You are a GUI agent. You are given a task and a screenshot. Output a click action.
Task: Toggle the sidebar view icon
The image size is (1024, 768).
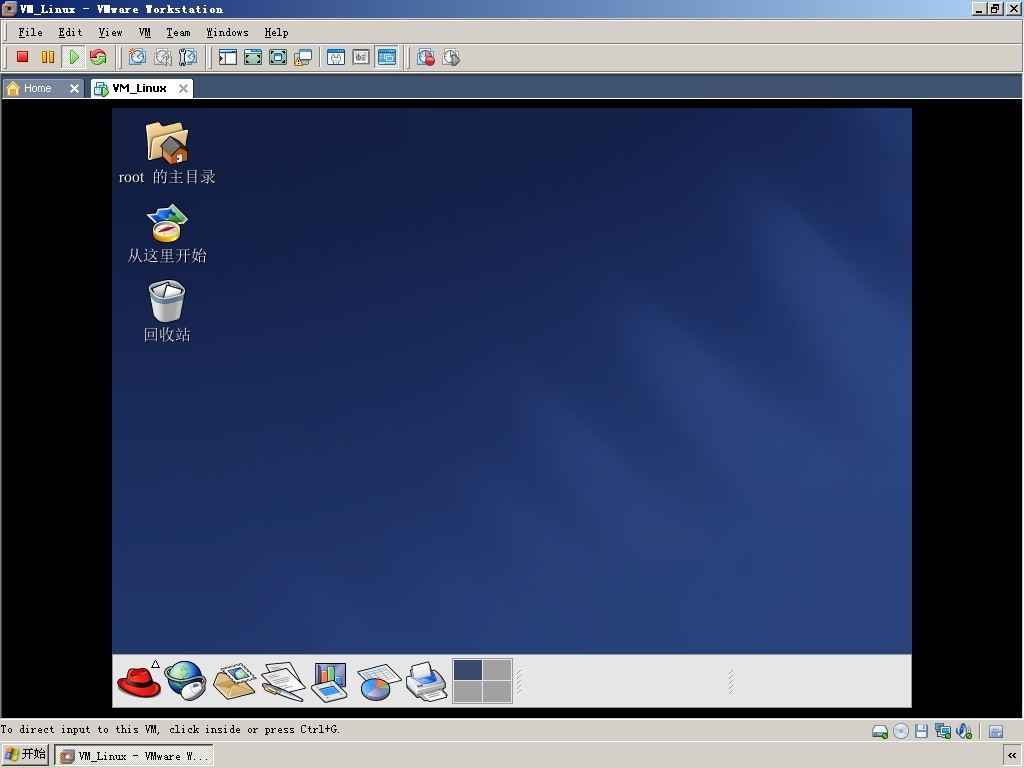(227, 57)
